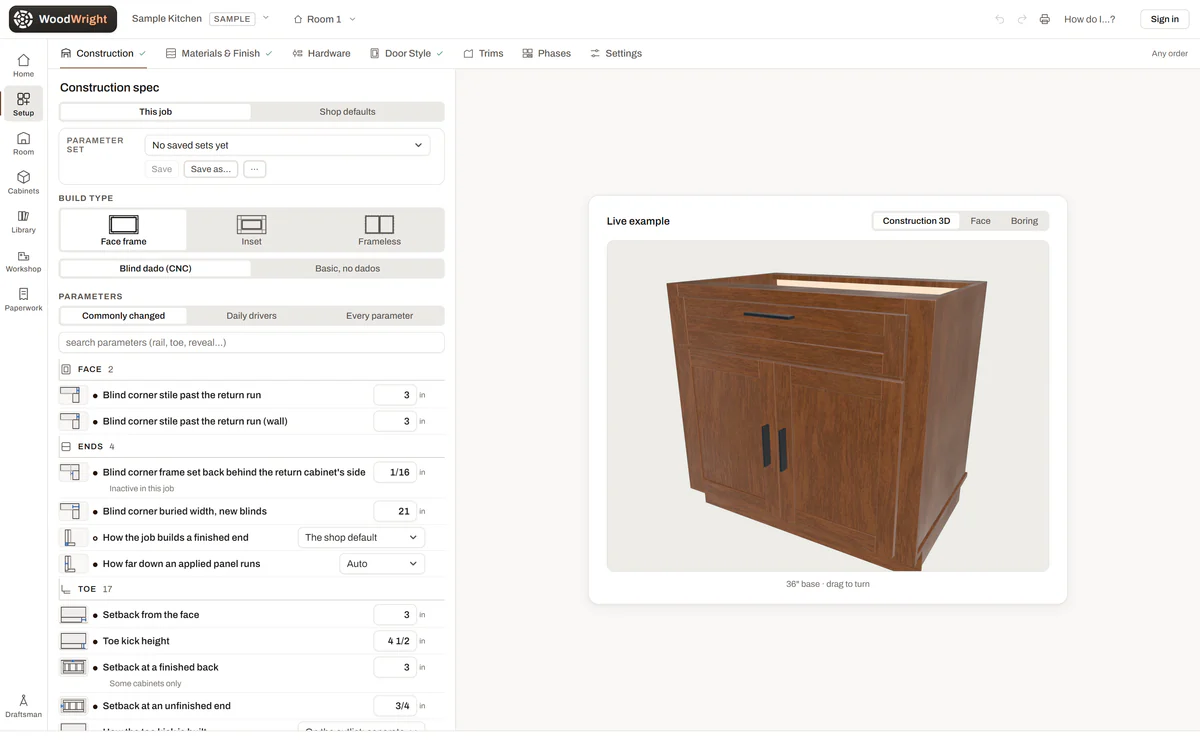Open the Hardware tab
Viewport: 1200px width, 750px height.
tap(321, 54)
